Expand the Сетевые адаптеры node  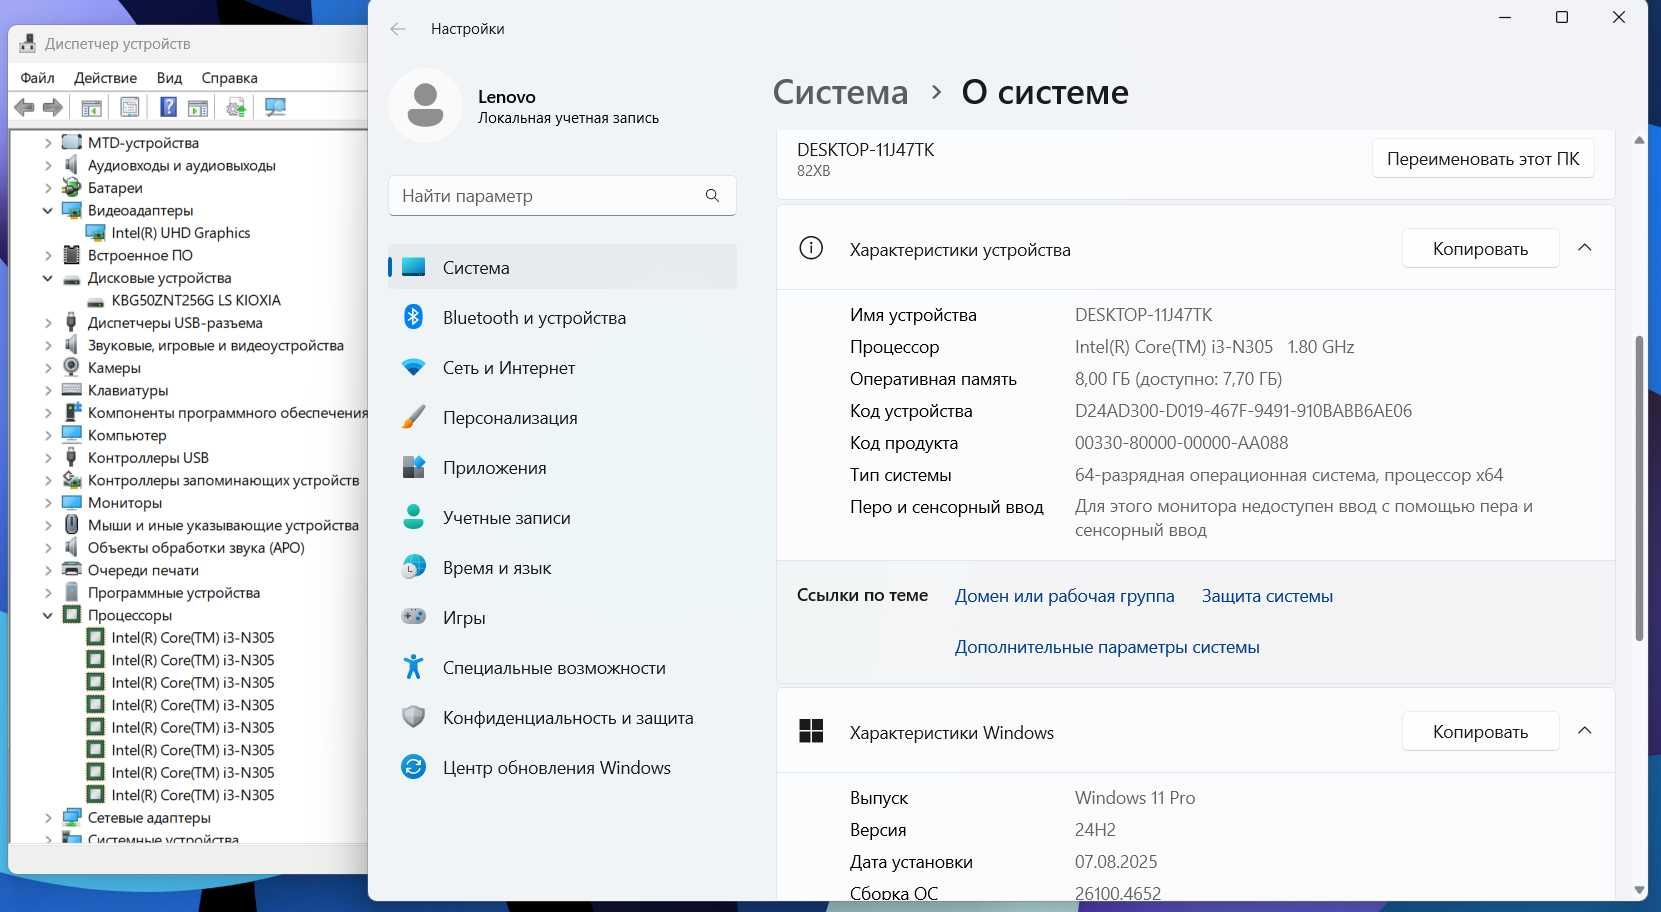coord(48,818)
